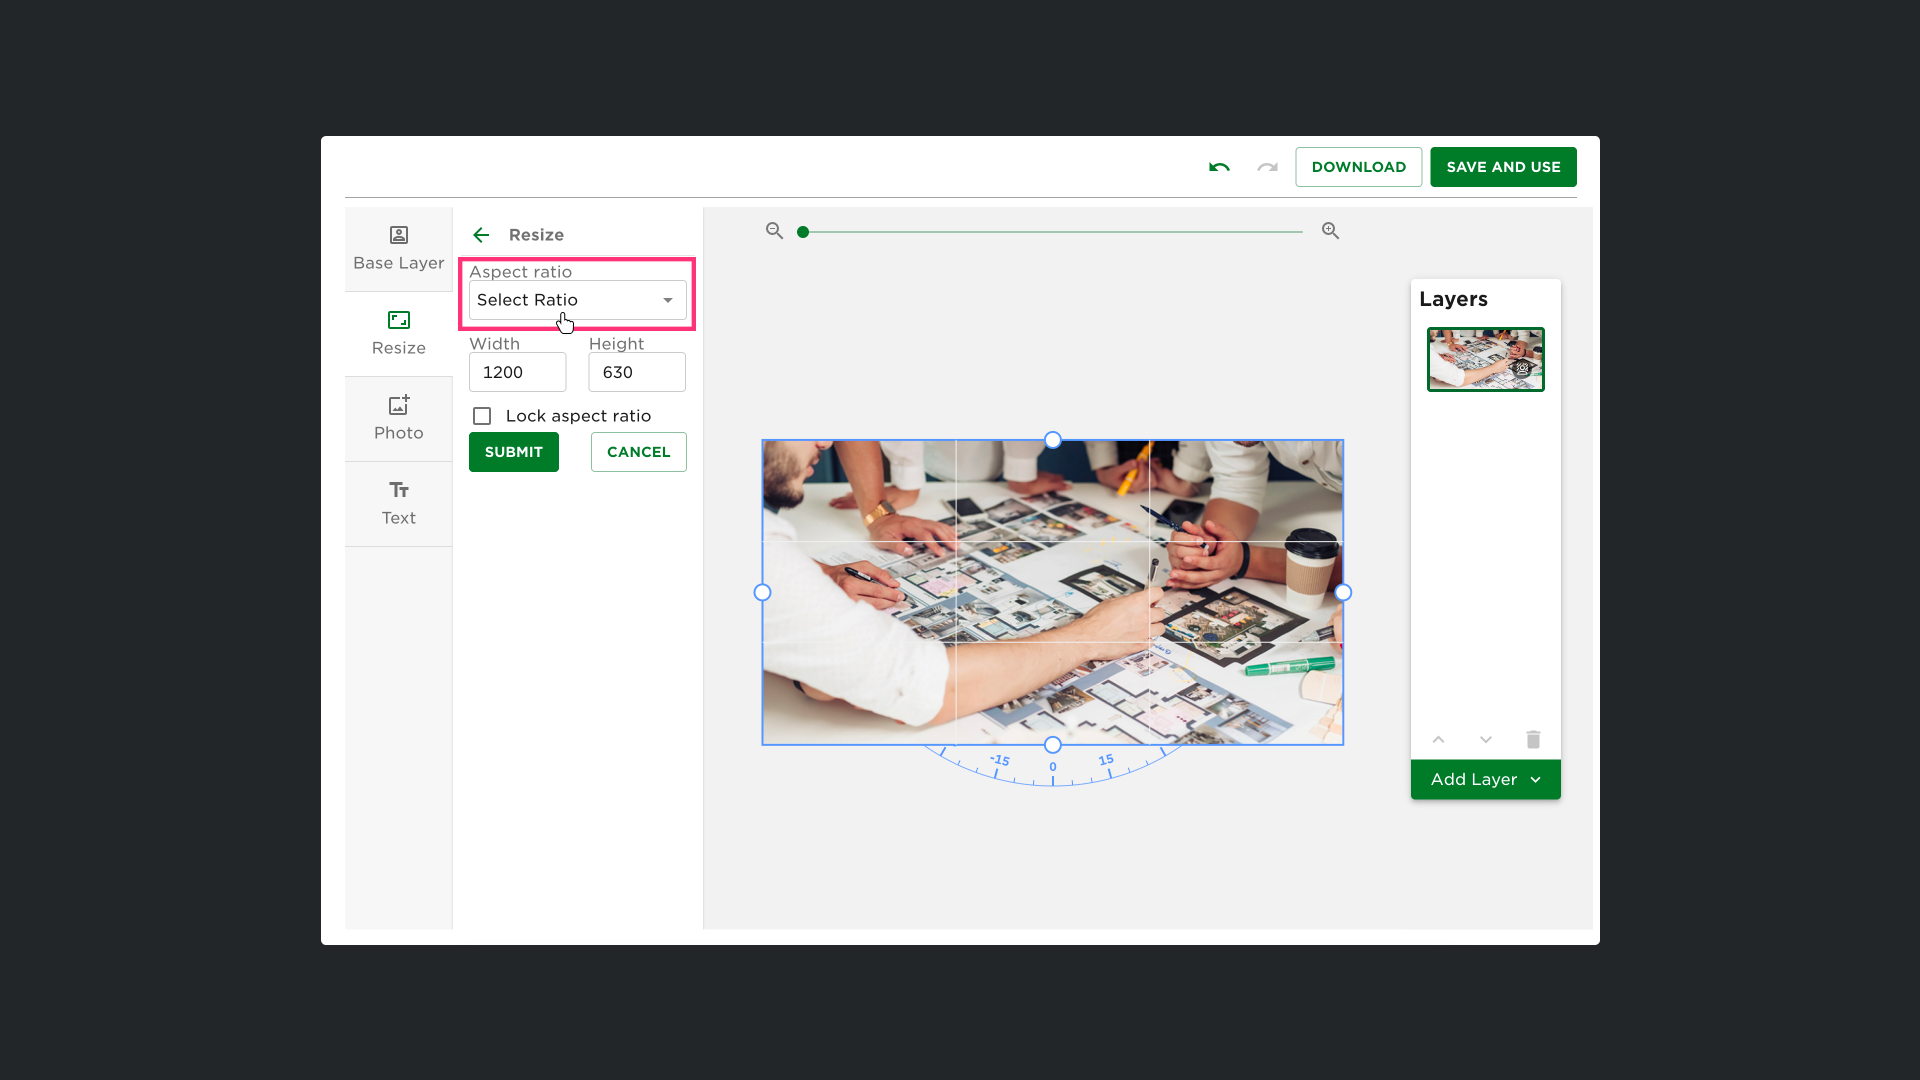Click the Layers panel title
This screenshot has width=1920, height=1080.
coord(1453,299)
